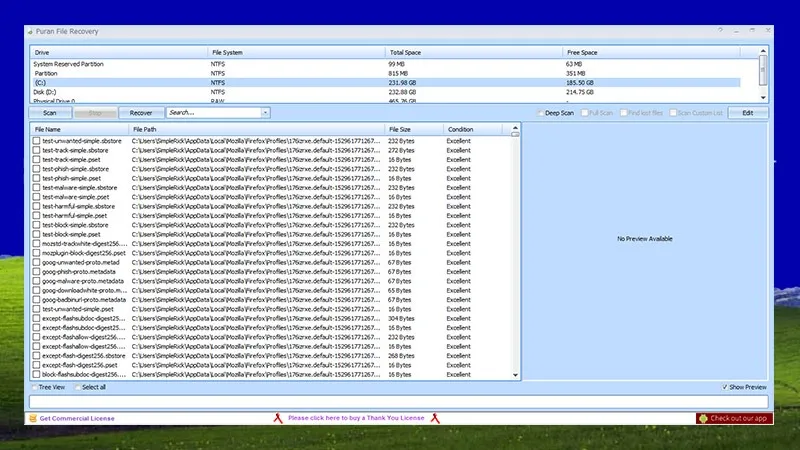The height and width of the screenshot is (450, 800).
Task: Click the 268 Bytes file size cell
Action: (x=401, y=356)
